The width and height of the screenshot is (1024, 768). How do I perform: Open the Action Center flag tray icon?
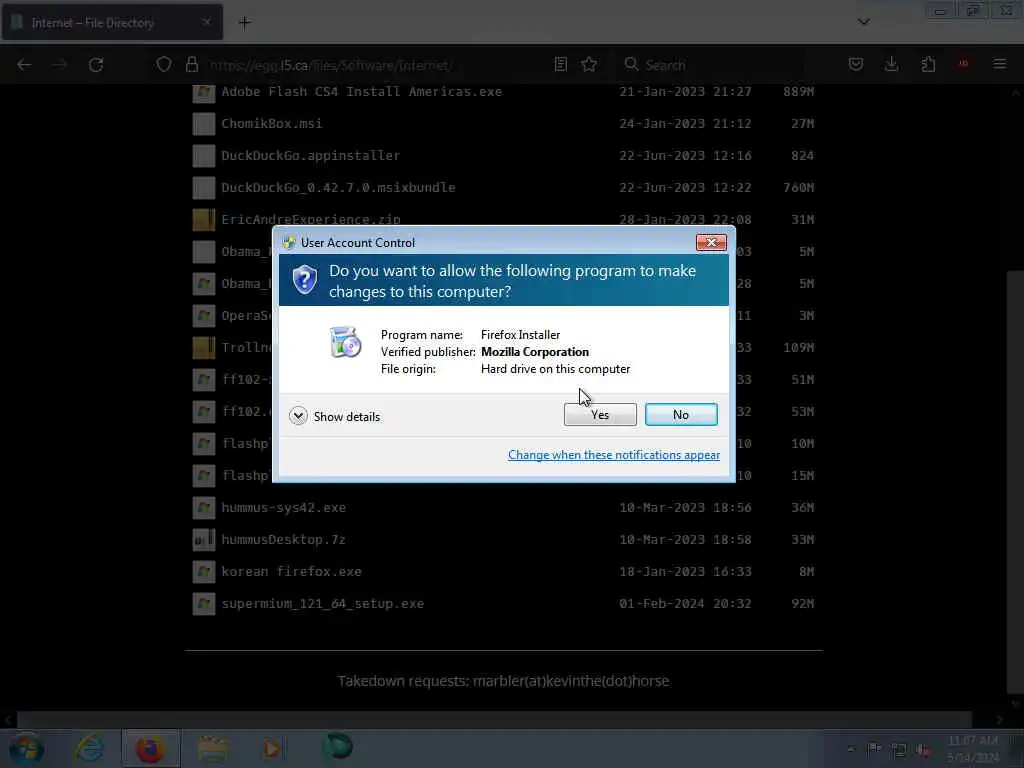(x=874, y=749)
